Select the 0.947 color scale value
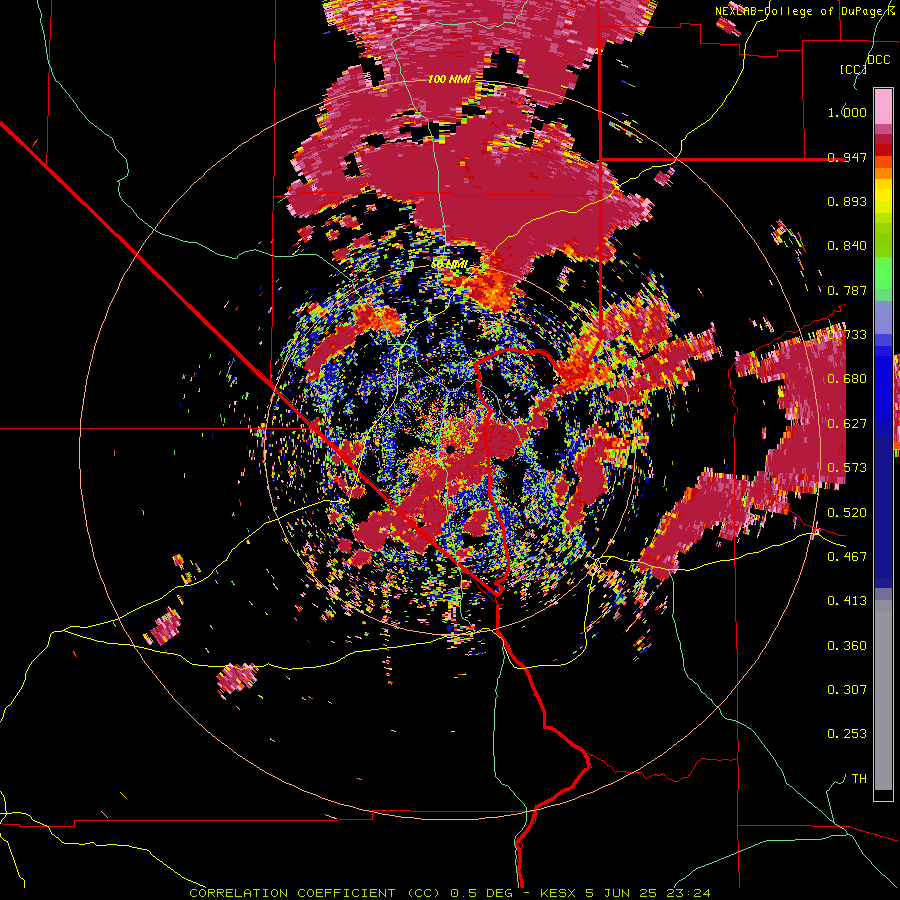The image size is (900, 900). [x=847, y=157]
